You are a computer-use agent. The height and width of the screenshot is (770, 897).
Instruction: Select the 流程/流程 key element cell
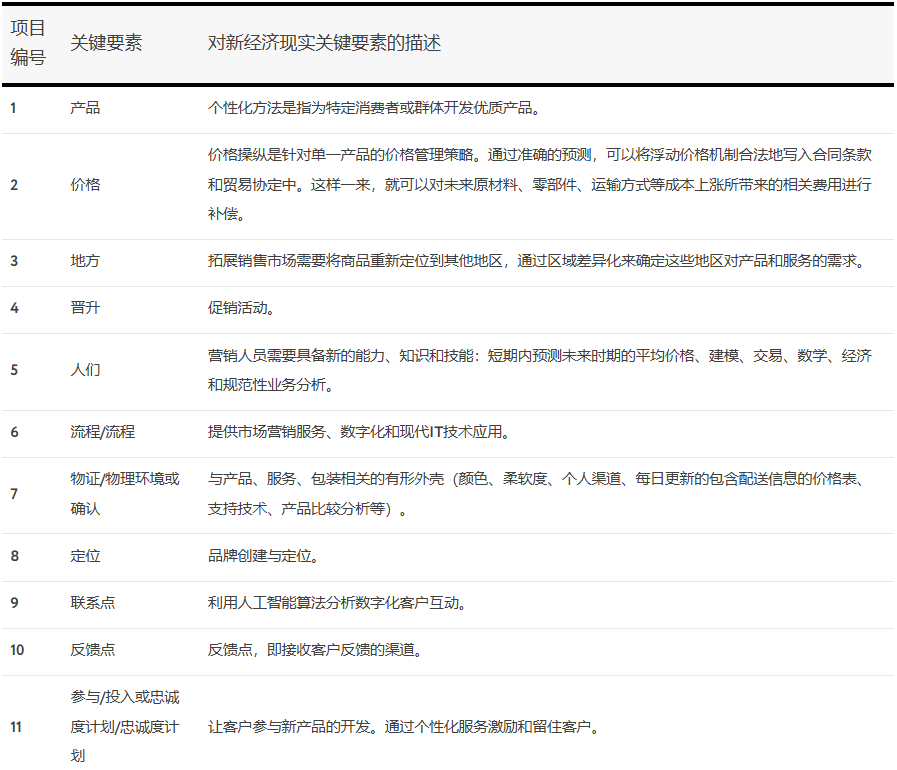102,432
